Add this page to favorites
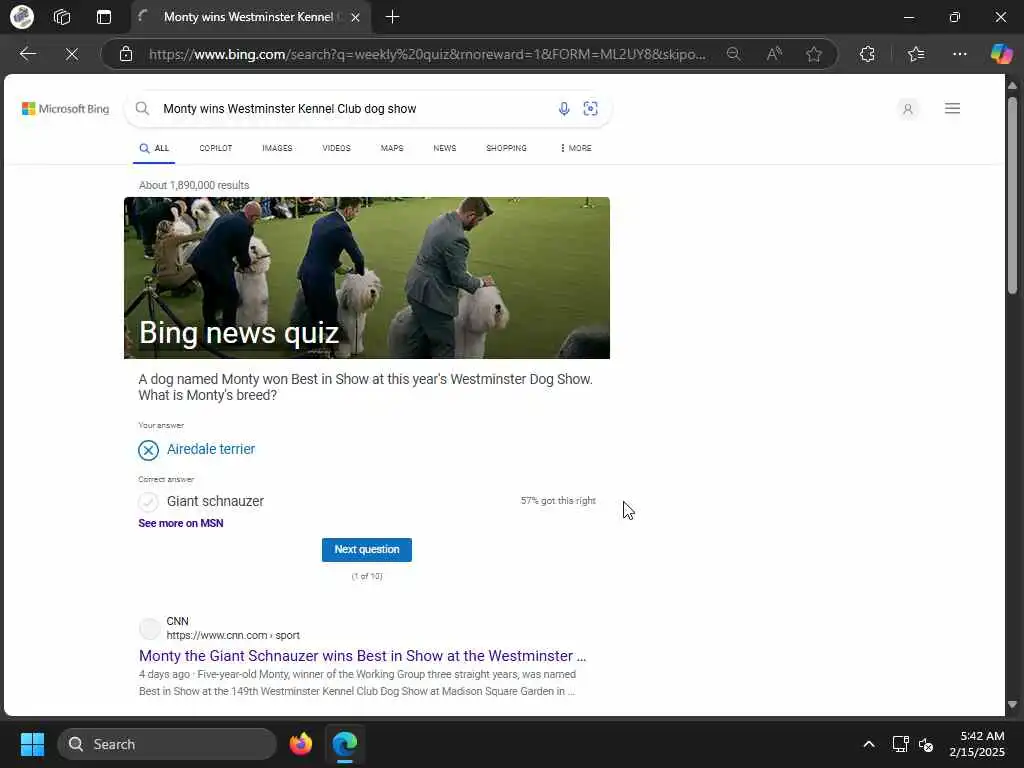 pyautogui.click(x=814, y=54)
